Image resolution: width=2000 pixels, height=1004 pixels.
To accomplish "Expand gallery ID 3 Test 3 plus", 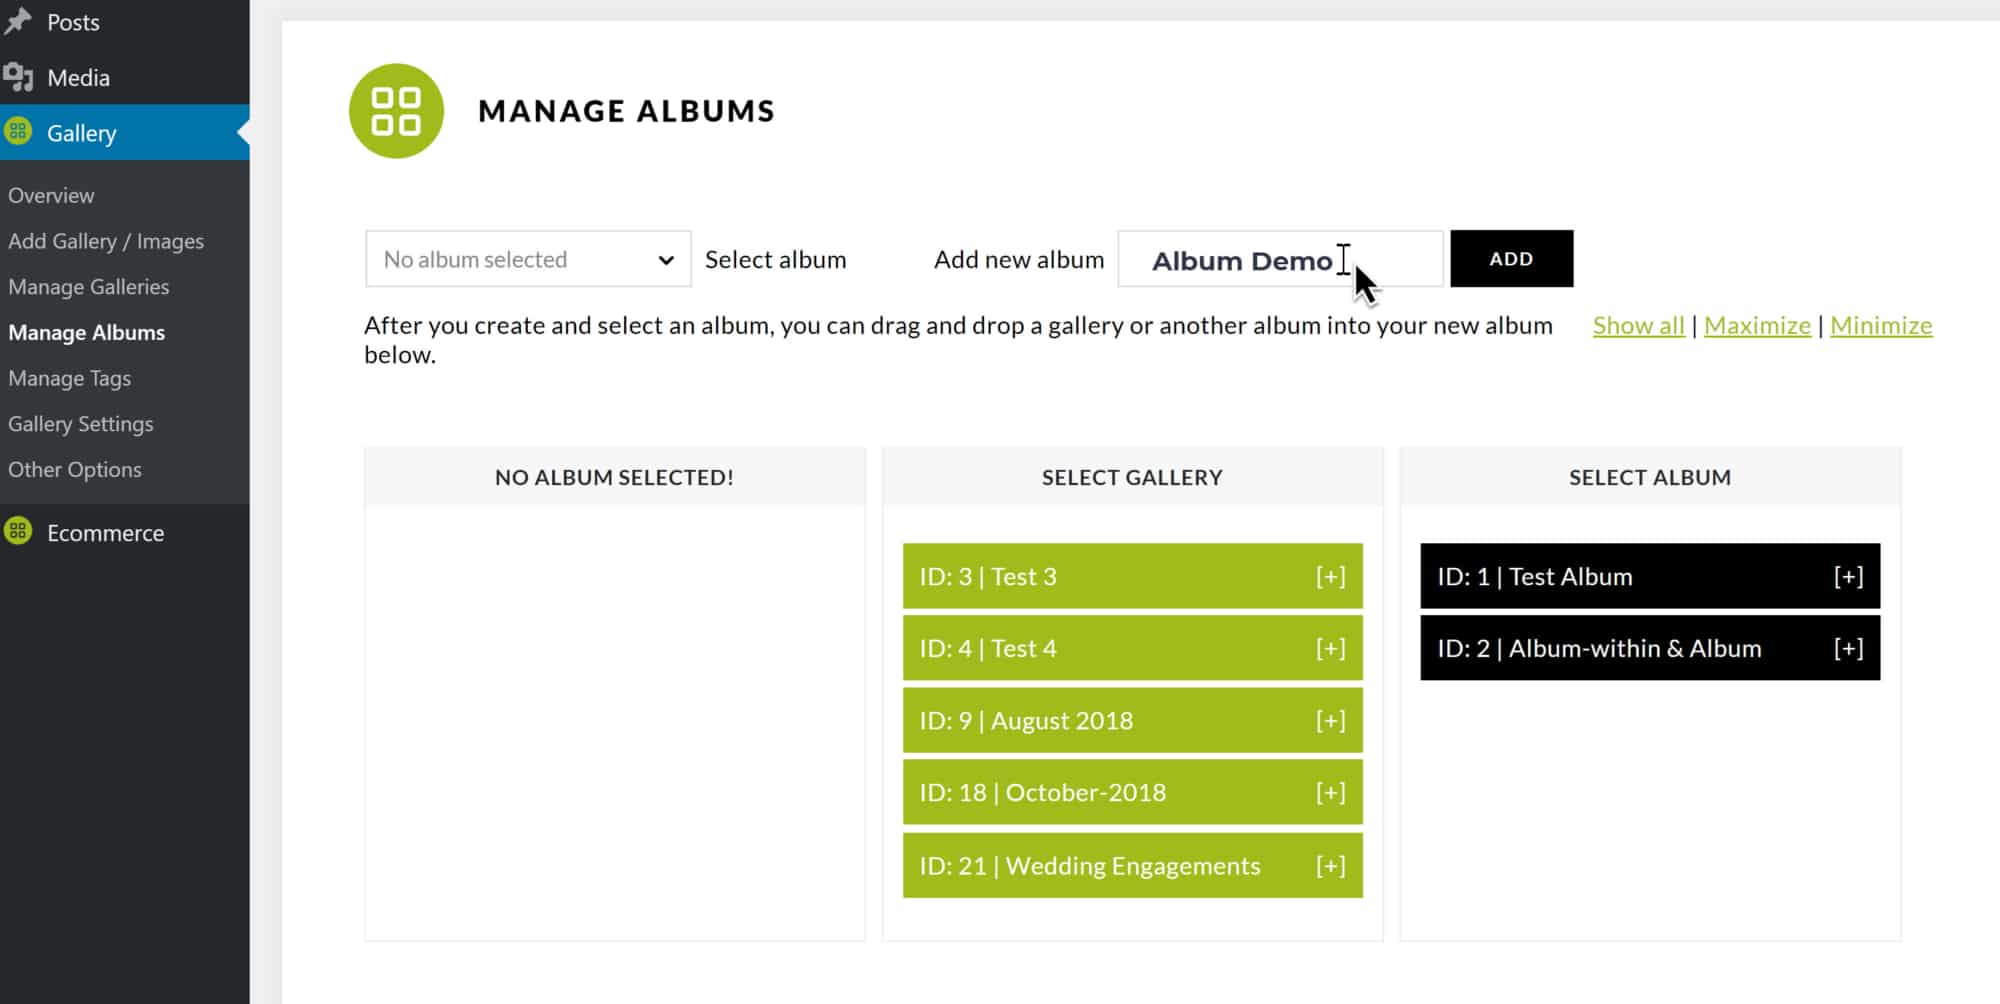I will [1330, 576].
